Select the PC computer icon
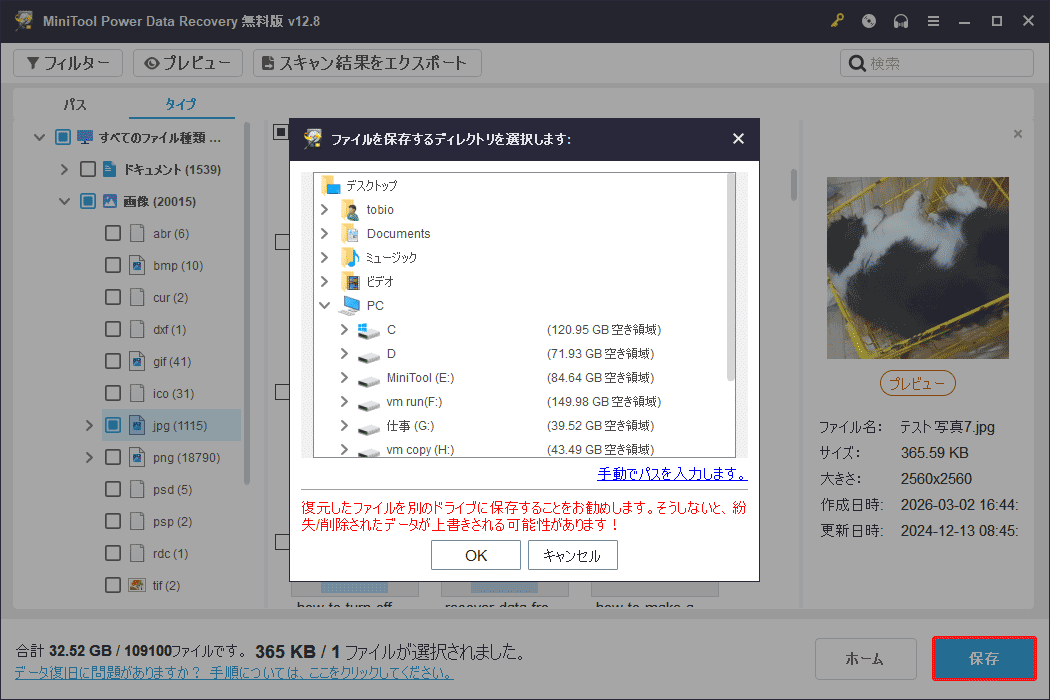This screenshot has height=700, width=1050. 350,305
